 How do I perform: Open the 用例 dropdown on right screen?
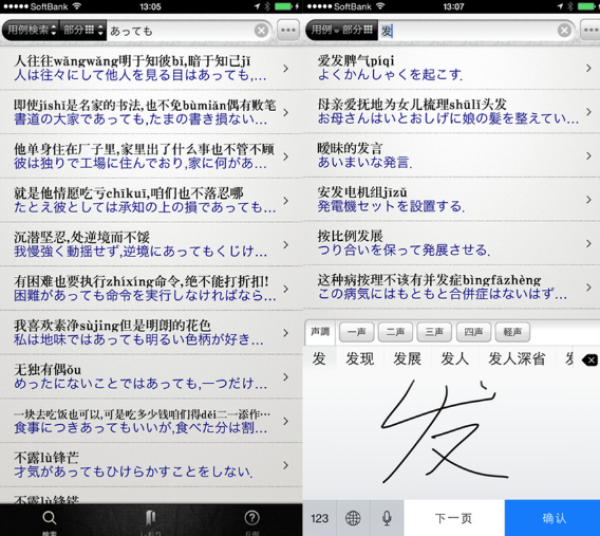click(324, 30)
